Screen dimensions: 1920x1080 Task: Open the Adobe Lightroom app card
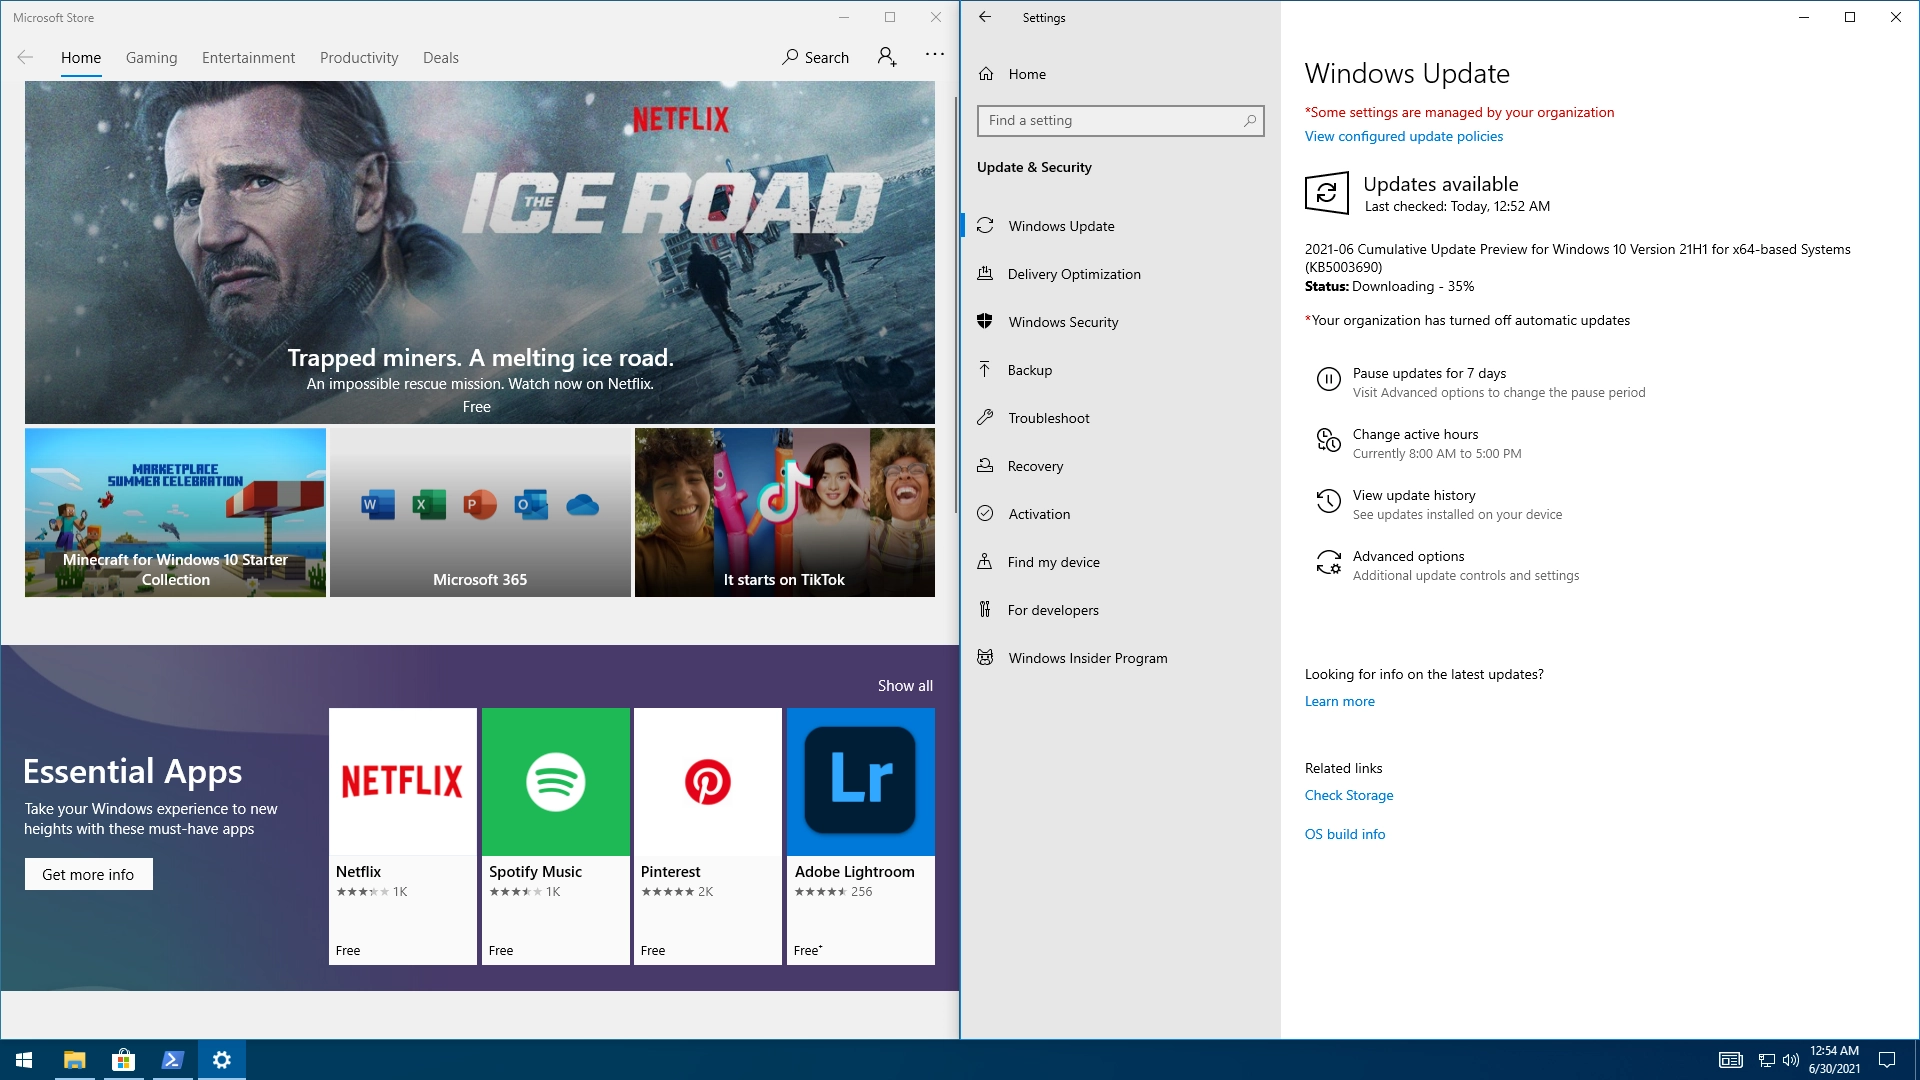(861, 836)
